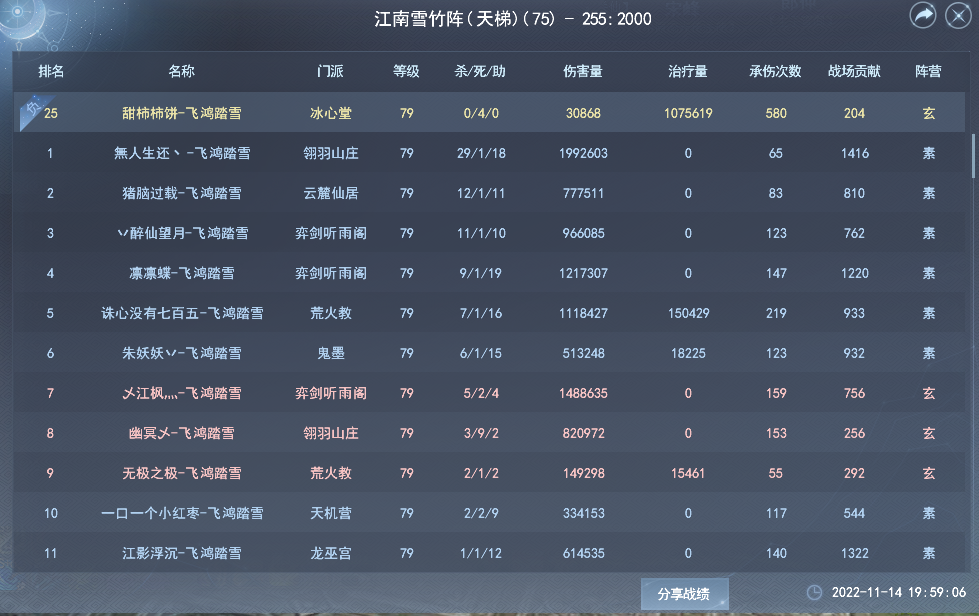
Task: Click the healing value 150429
Action: [688, 313]
